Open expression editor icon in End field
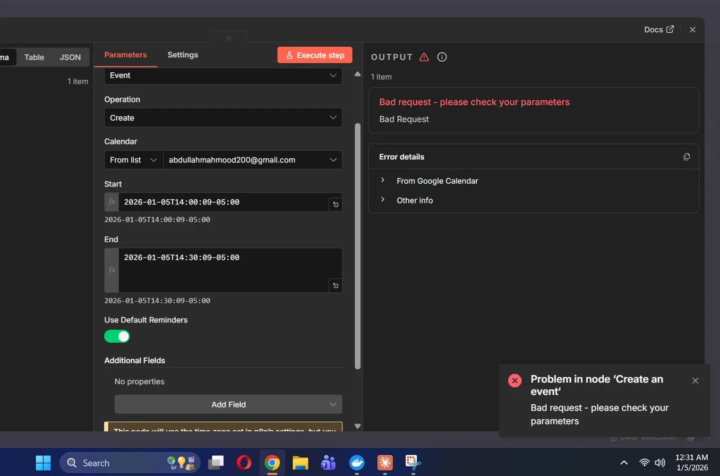Screen dimensions: 720x476 [336, 286]
